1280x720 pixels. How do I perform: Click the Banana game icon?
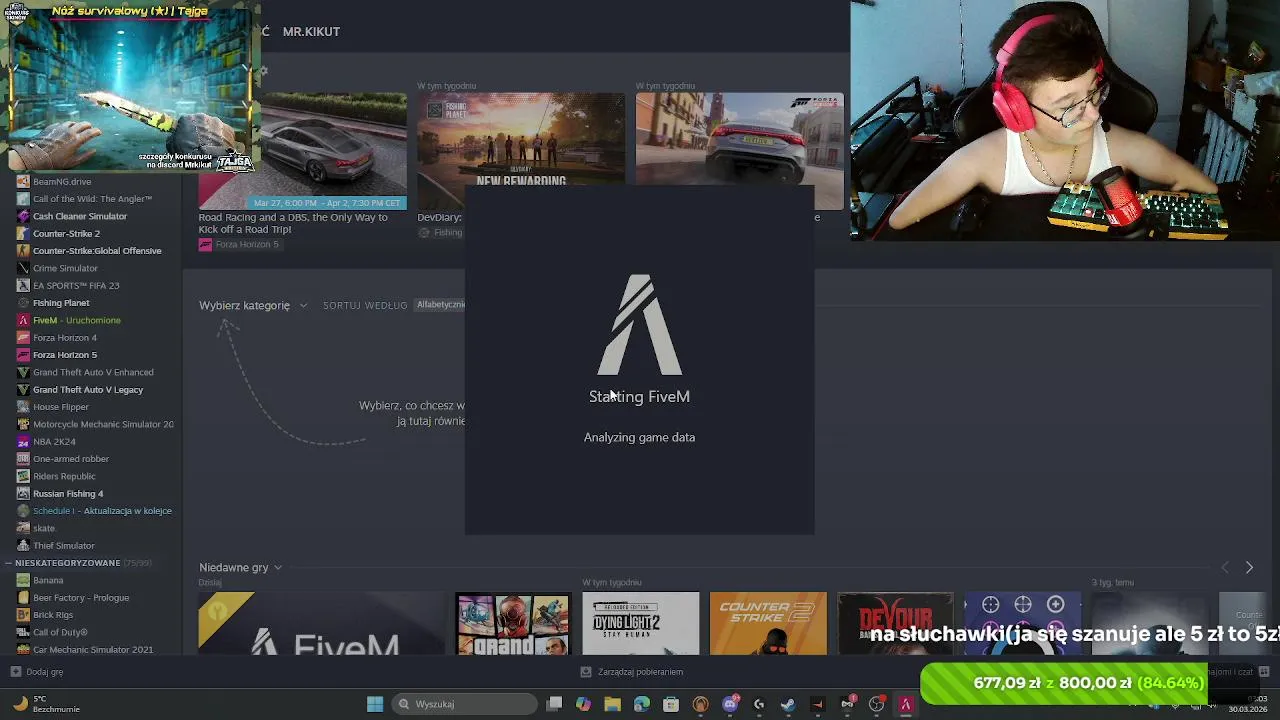coord(23,580)
